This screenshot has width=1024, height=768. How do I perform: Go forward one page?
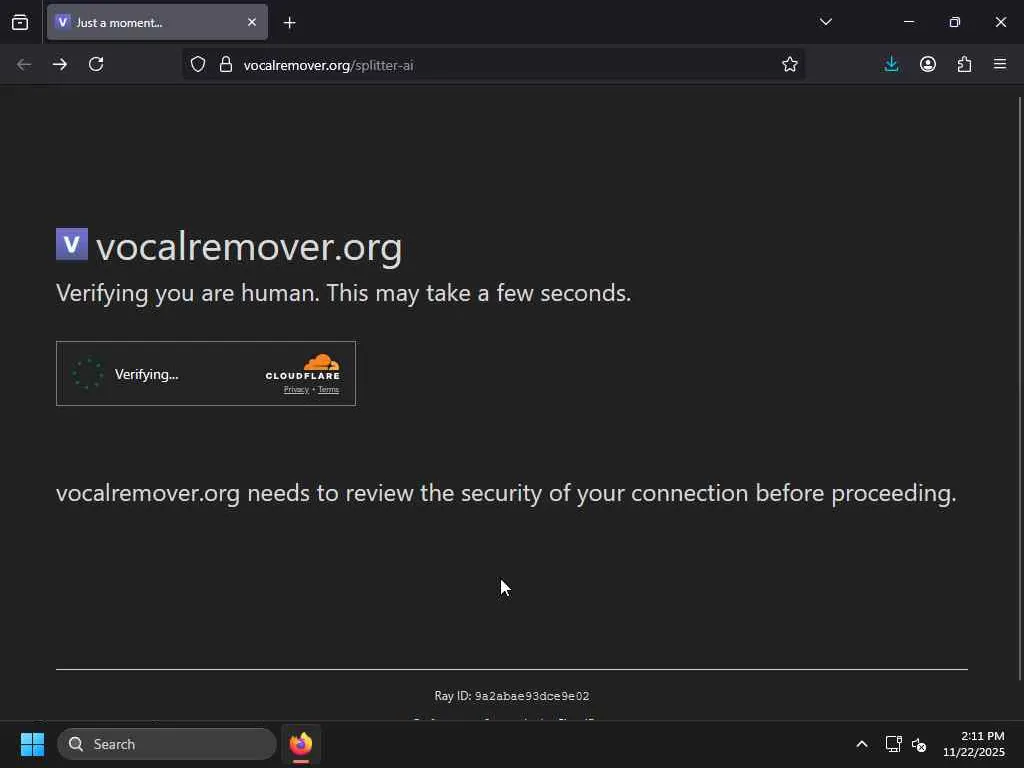(x=60, y=64)
